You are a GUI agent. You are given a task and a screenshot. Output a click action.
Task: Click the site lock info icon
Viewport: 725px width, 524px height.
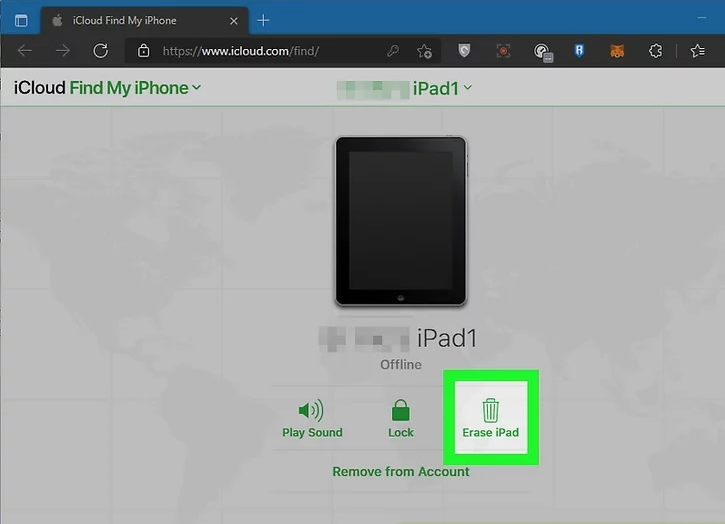tap(143, 51)
